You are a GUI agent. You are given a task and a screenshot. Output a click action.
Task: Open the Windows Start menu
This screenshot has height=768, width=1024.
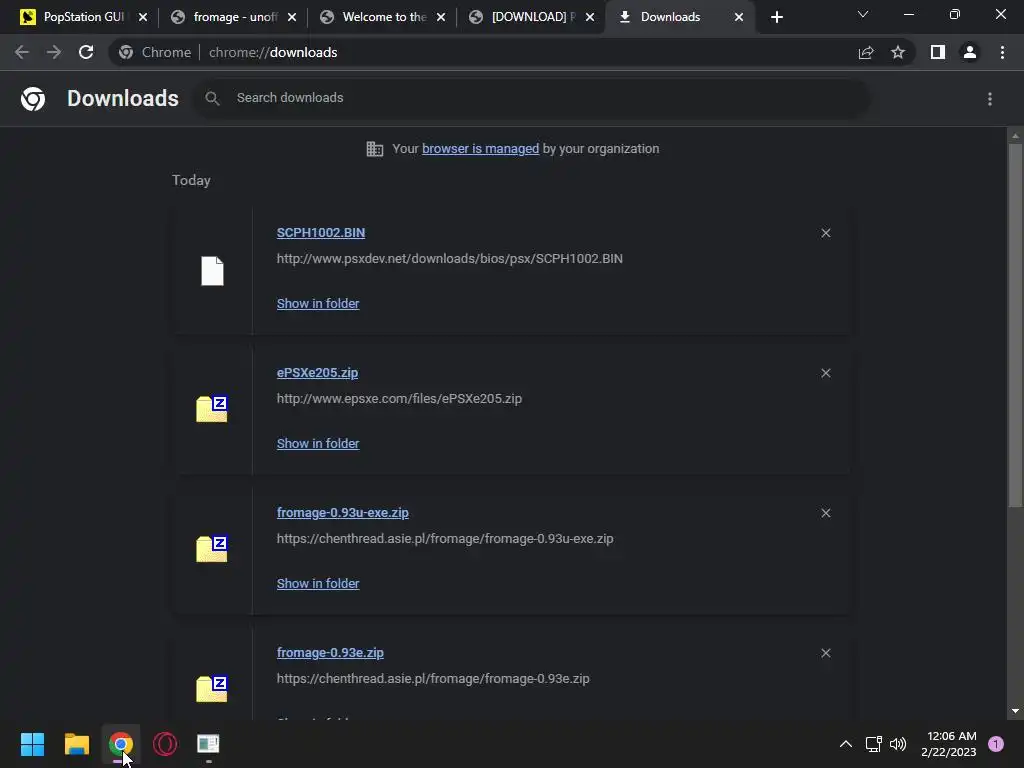(32, 744)
